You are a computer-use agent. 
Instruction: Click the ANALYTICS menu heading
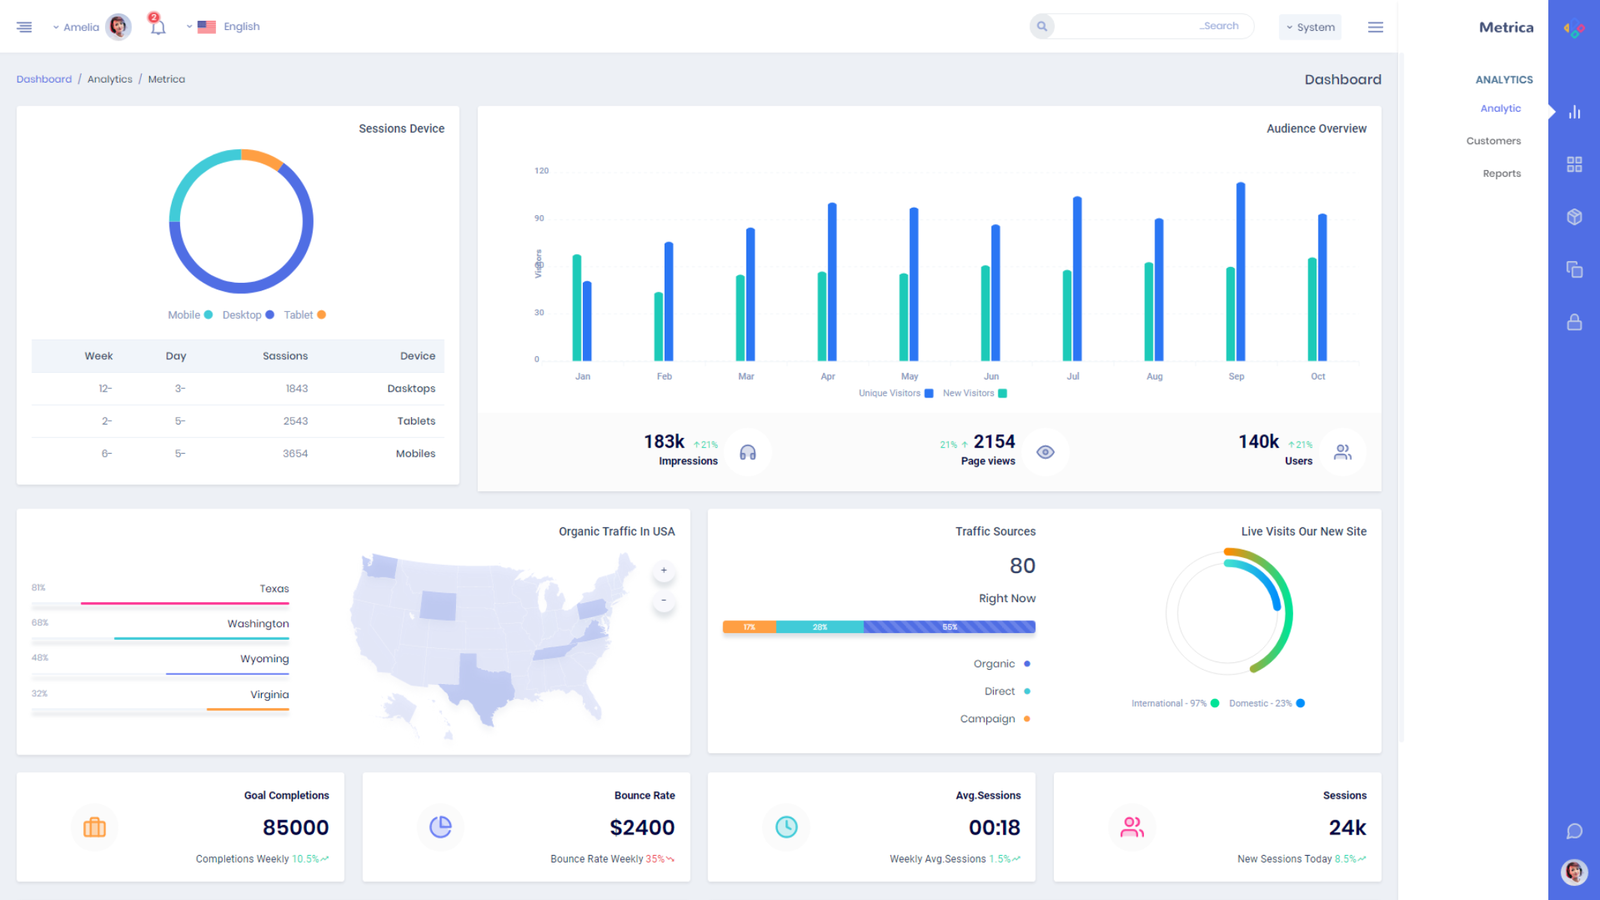point(1504,80)
